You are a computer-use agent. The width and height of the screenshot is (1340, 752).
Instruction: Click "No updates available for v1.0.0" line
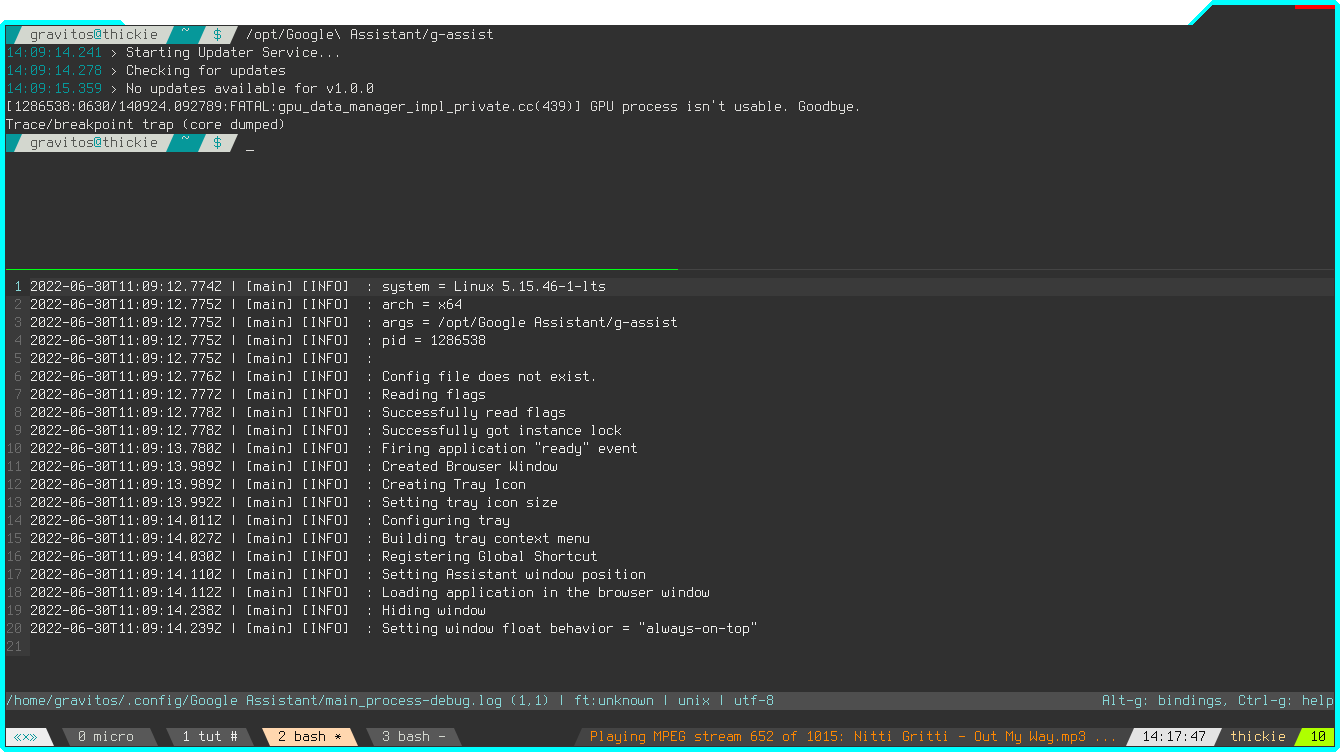[x=250, y=89]
